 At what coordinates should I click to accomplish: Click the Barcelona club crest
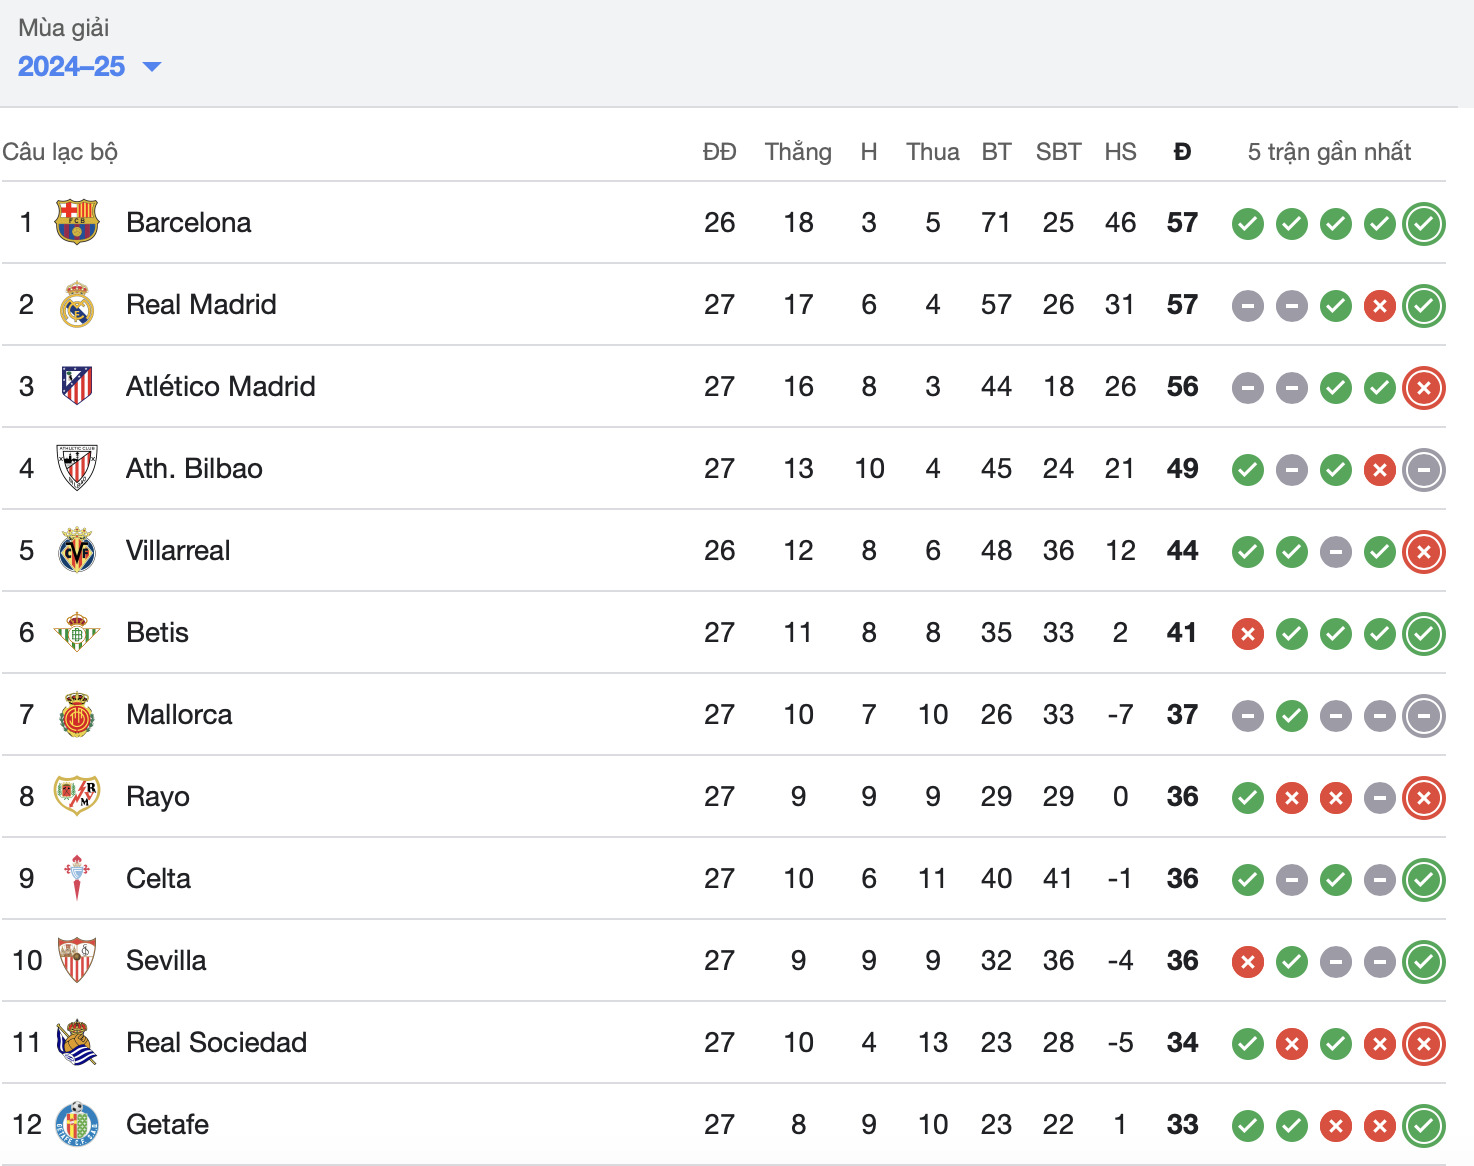click(x=77, y=222)
